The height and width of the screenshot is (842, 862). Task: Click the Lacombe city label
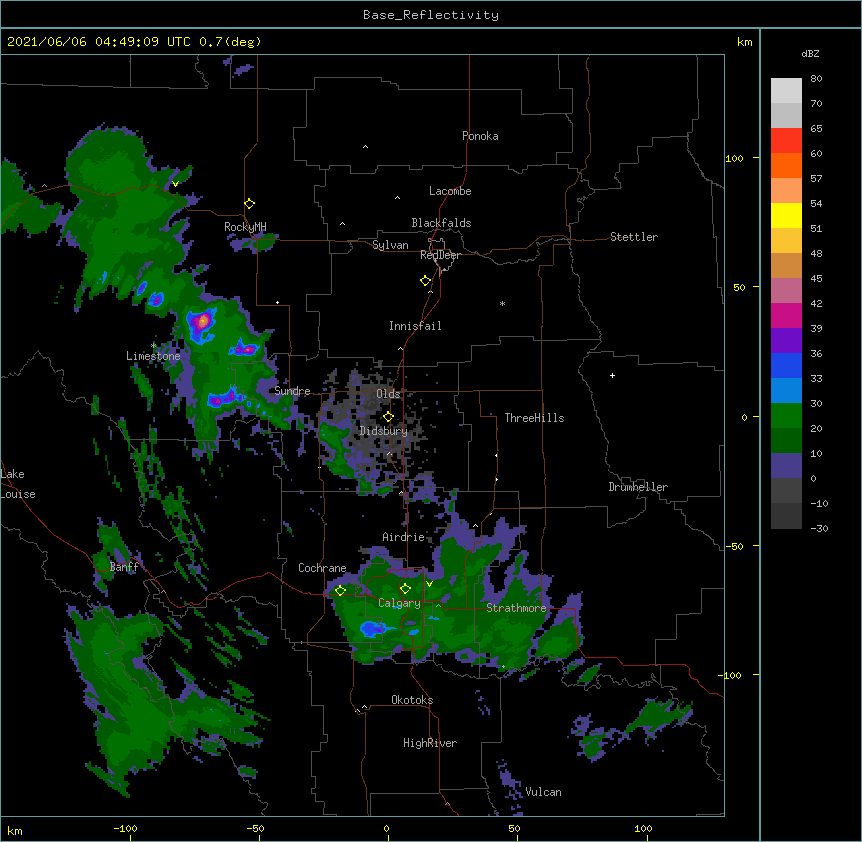pos(450,191)
